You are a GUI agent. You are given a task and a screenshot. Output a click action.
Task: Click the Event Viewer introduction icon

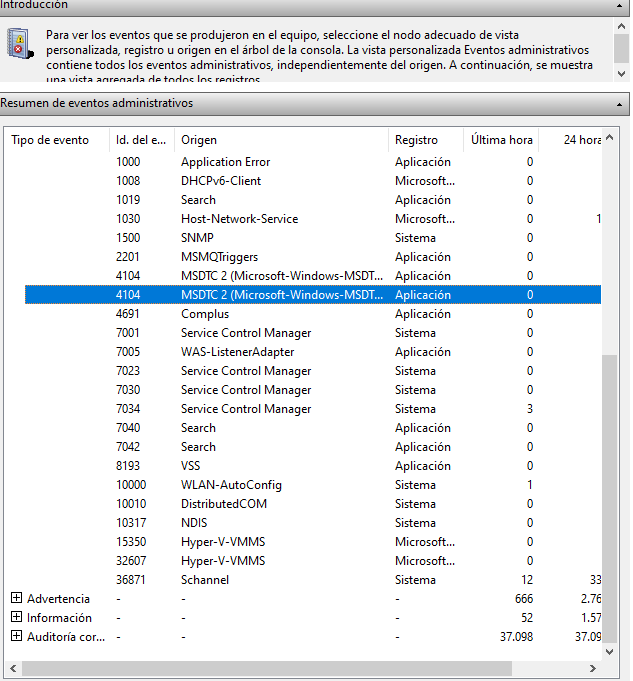pyautogui.click(x=20, y=43)
